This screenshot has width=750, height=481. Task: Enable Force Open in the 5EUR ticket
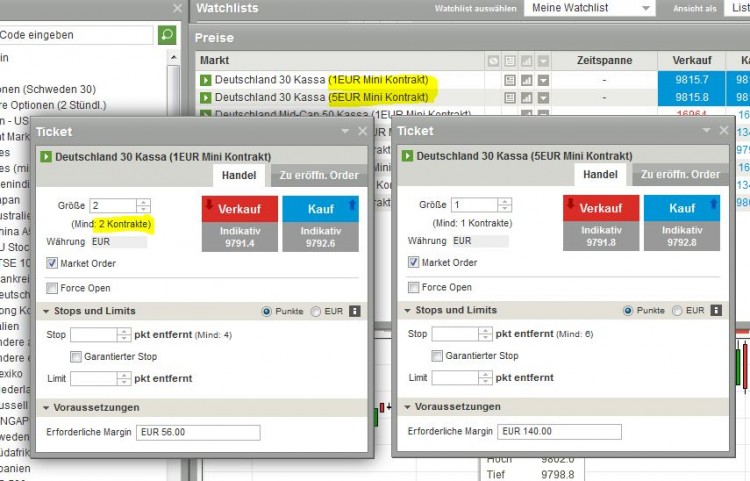click(413, 287)
